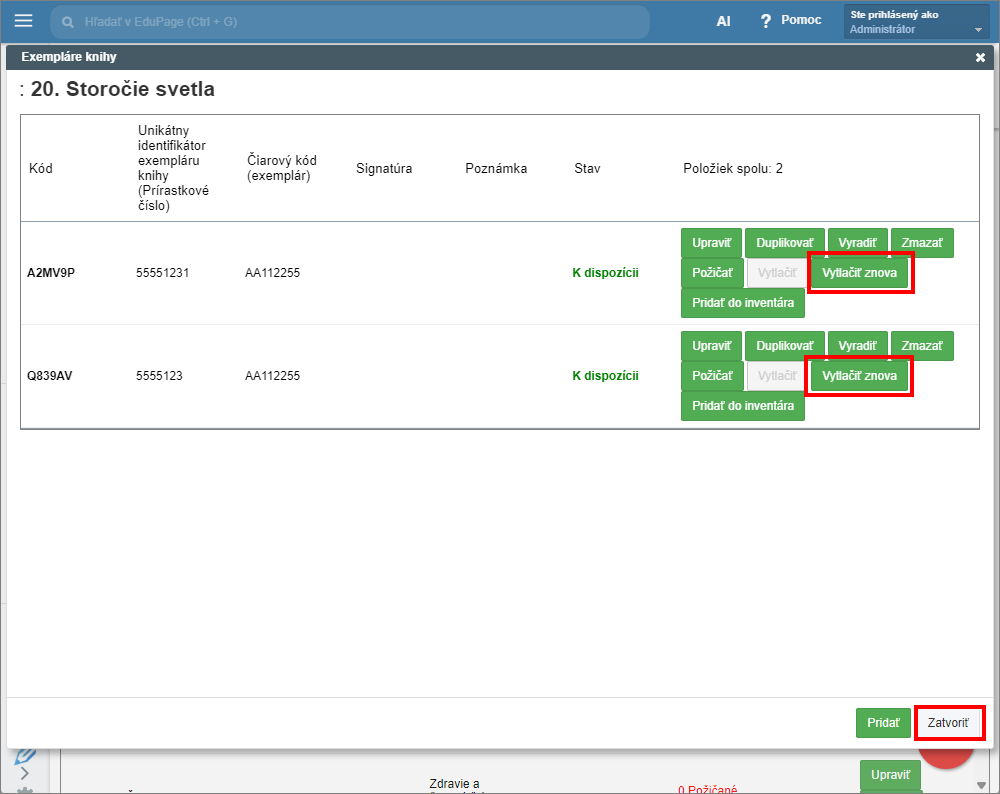Open the hamburger menu icon

23,21
